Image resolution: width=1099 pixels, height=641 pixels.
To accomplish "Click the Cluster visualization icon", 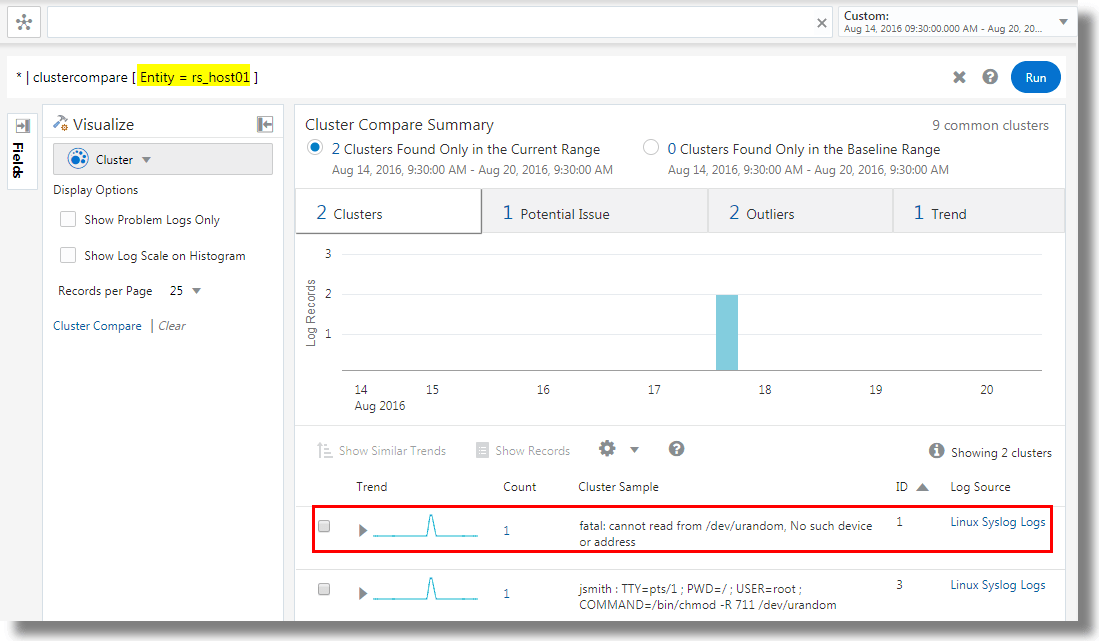I will [78, 158].
